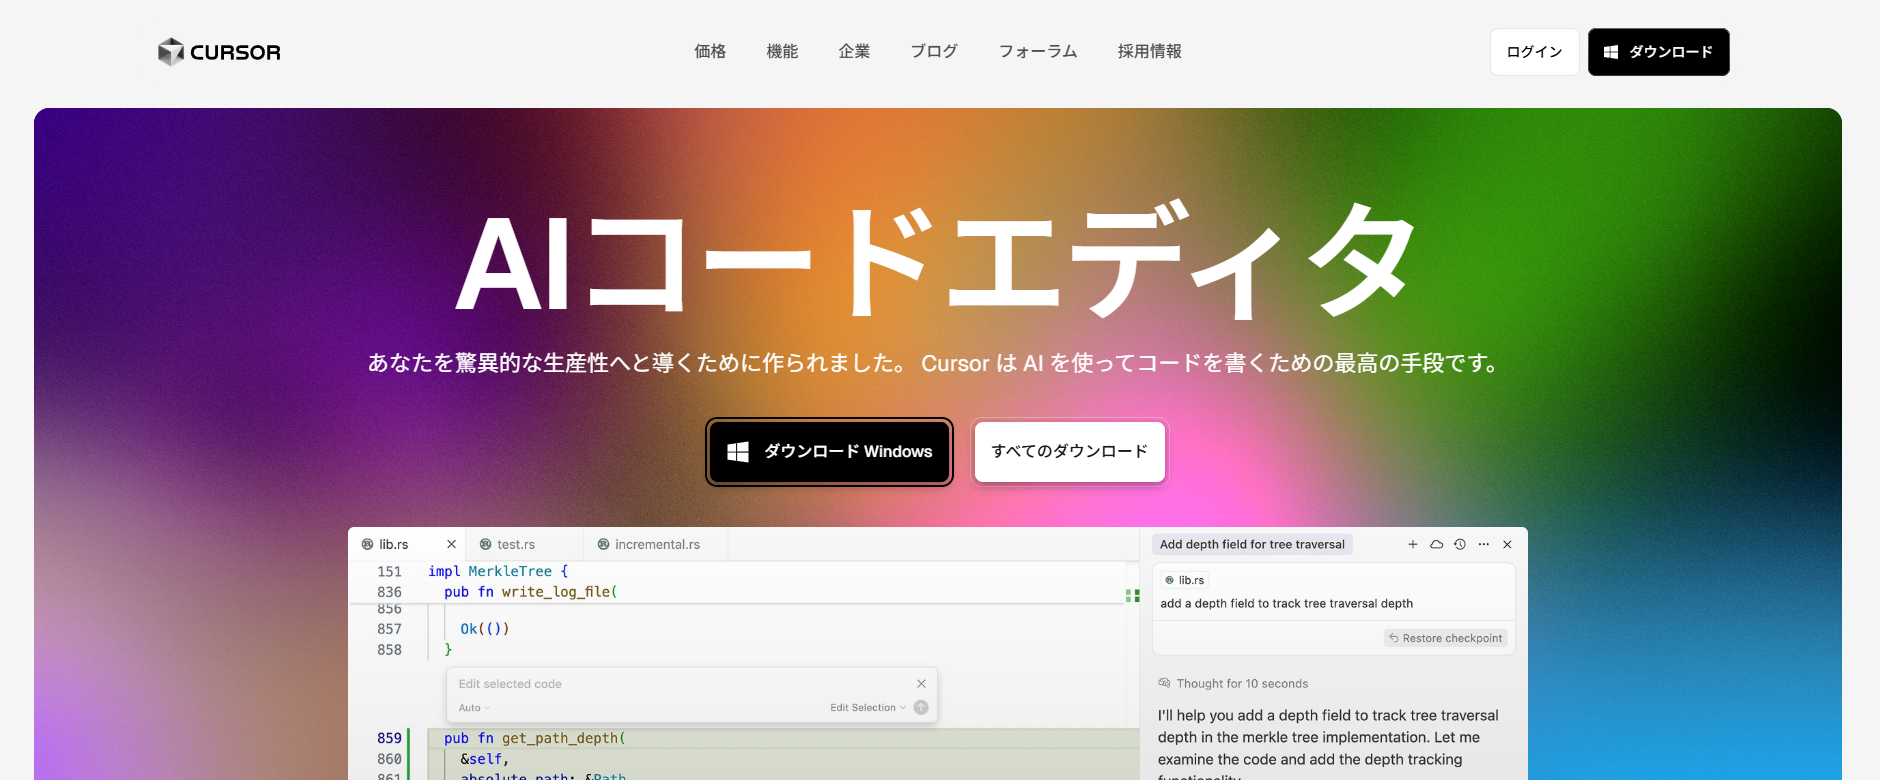Click the black ダウンロード button in header

(1659, 52)
